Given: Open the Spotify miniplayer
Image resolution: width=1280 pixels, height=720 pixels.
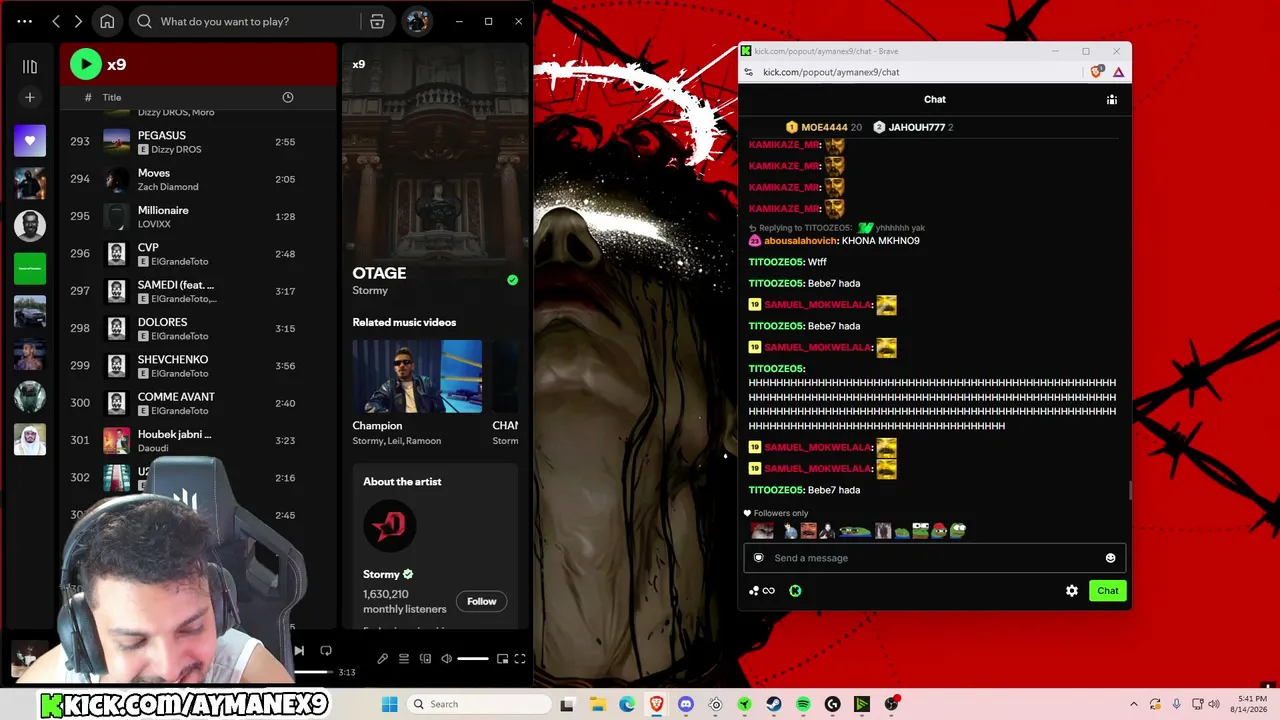Looking at the screenshot, I should click(x=503, y=658).
